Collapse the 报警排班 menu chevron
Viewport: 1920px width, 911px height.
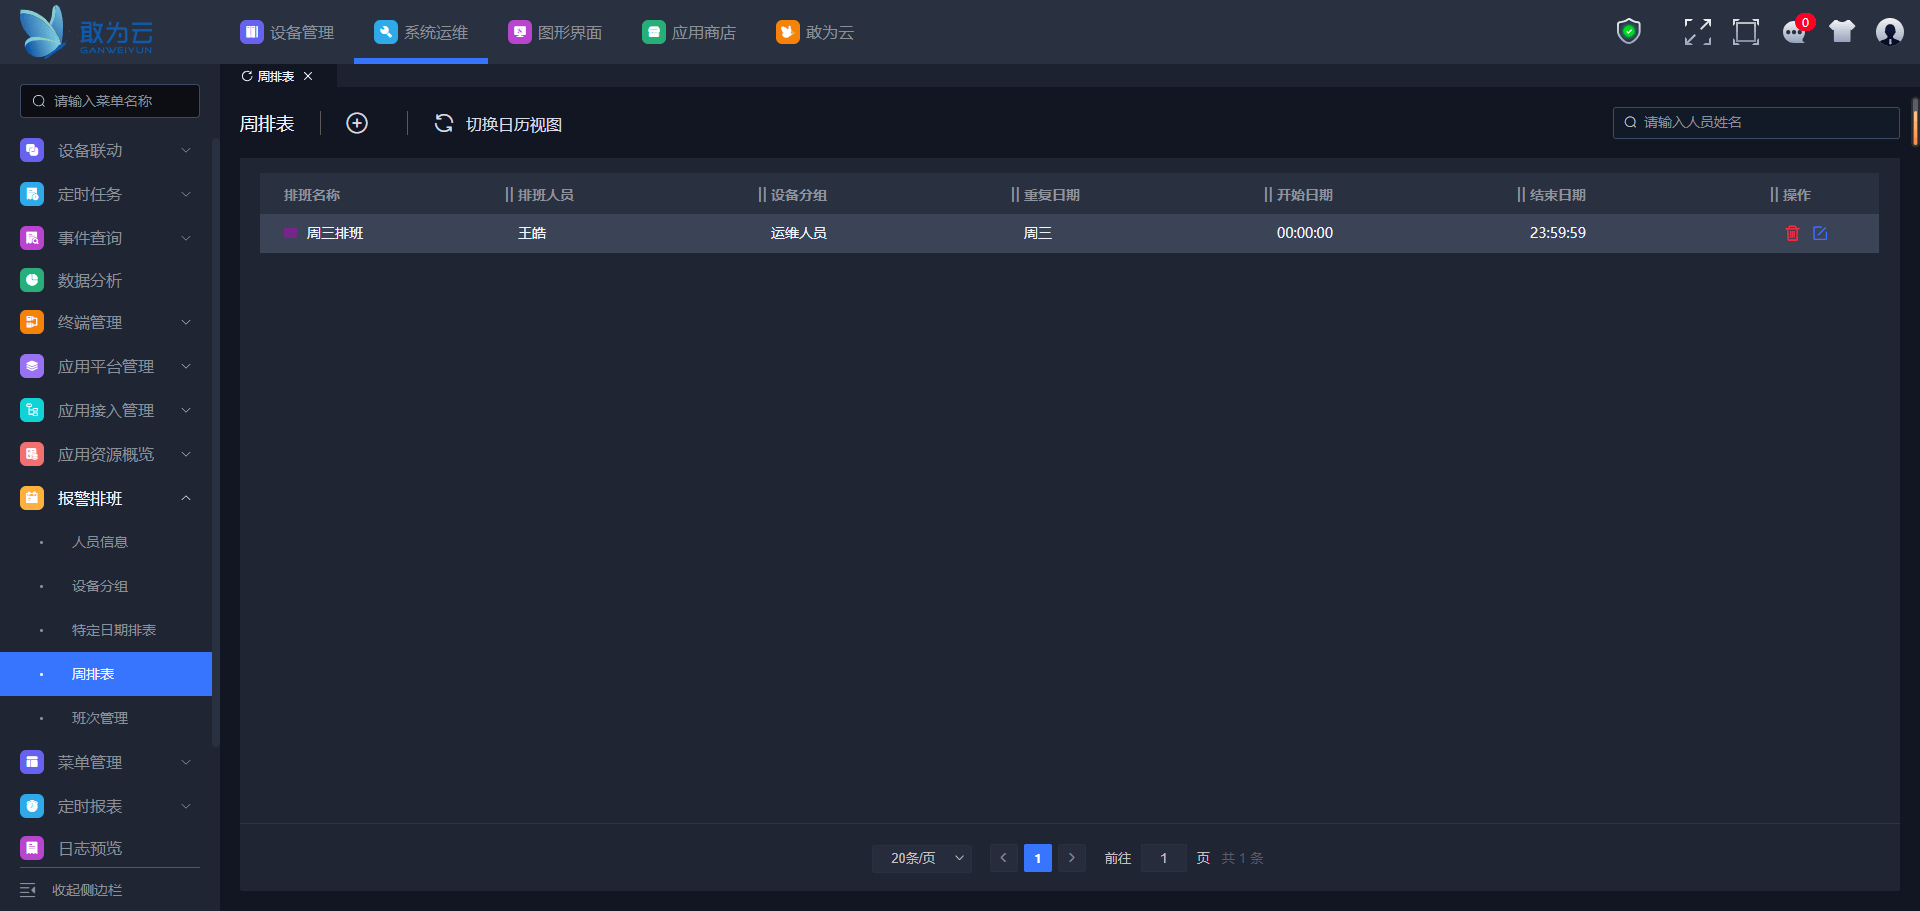(x=186, y=498)
